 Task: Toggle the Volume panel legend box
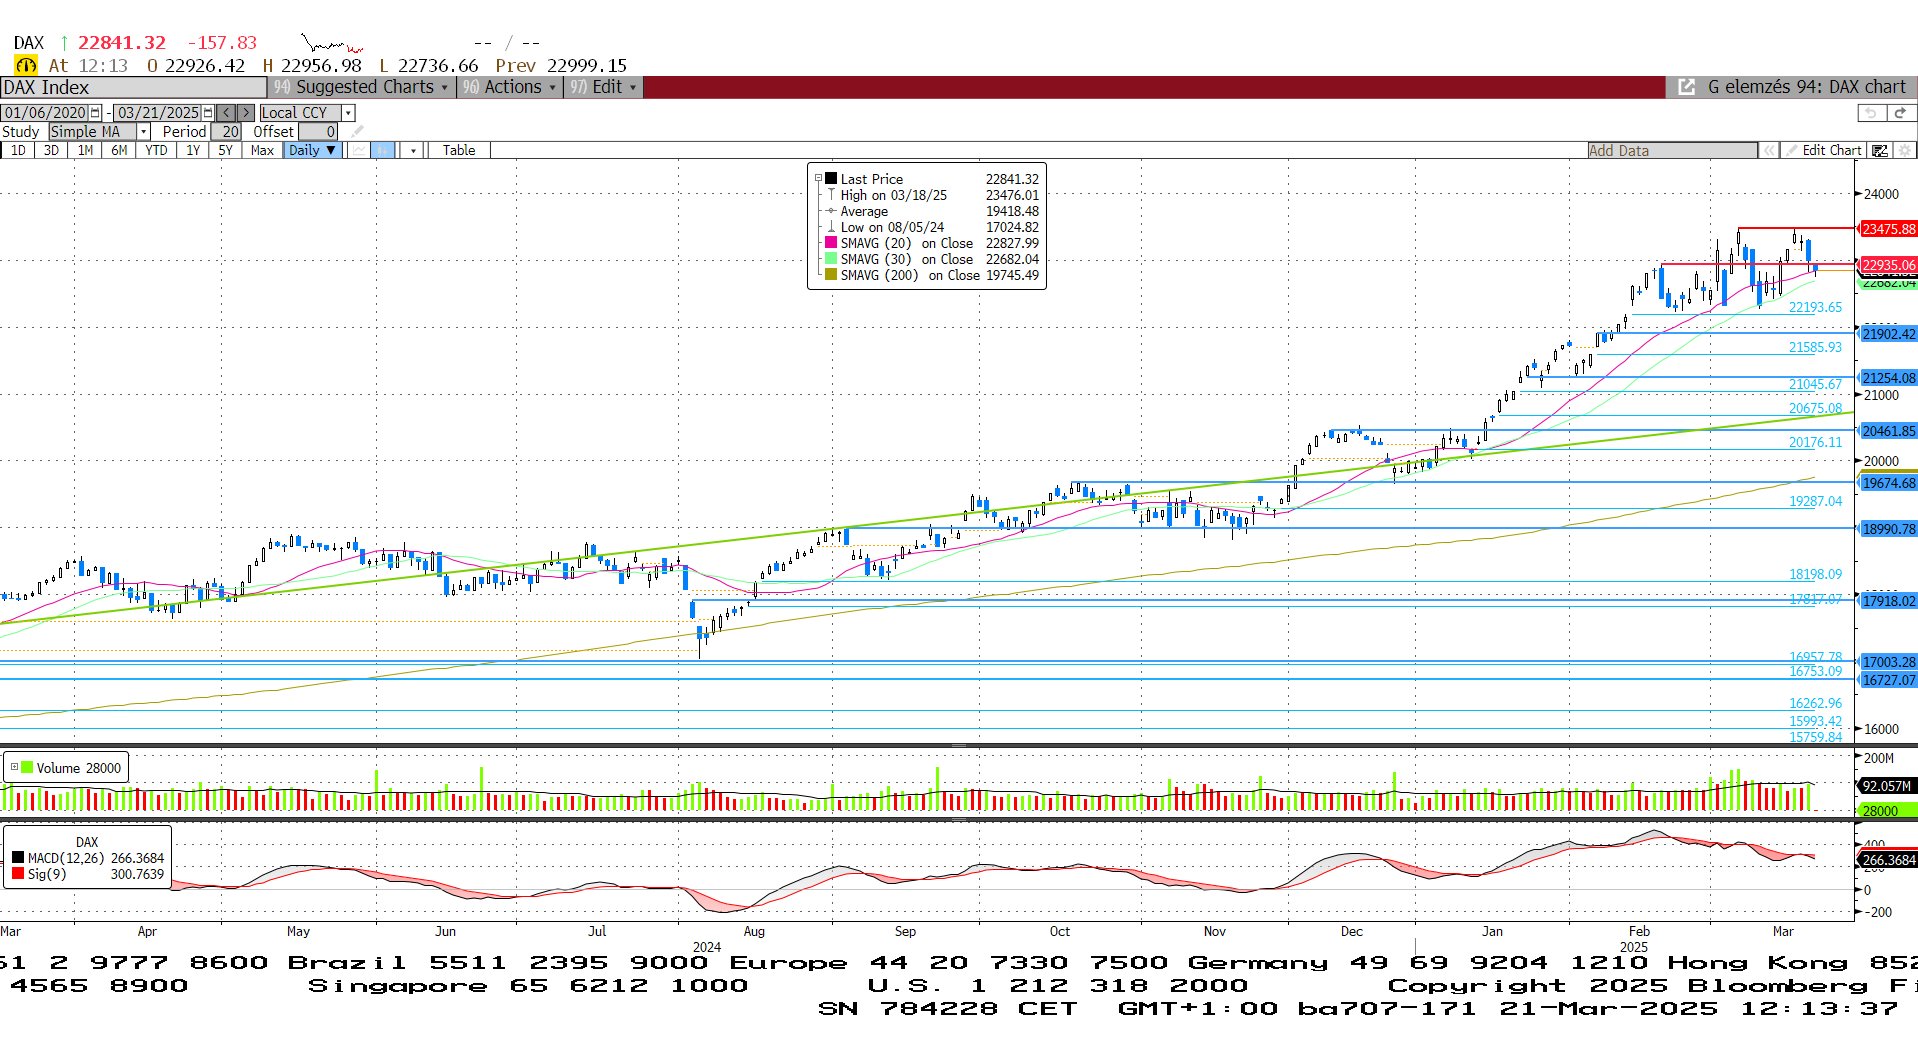coord(14,767)
